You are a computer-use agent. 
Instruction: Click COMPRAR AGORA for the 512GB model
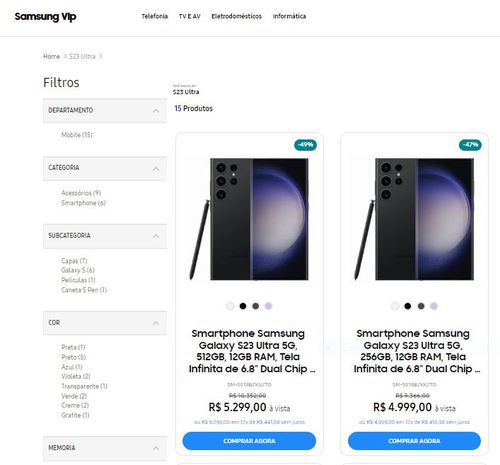point(249,441)
